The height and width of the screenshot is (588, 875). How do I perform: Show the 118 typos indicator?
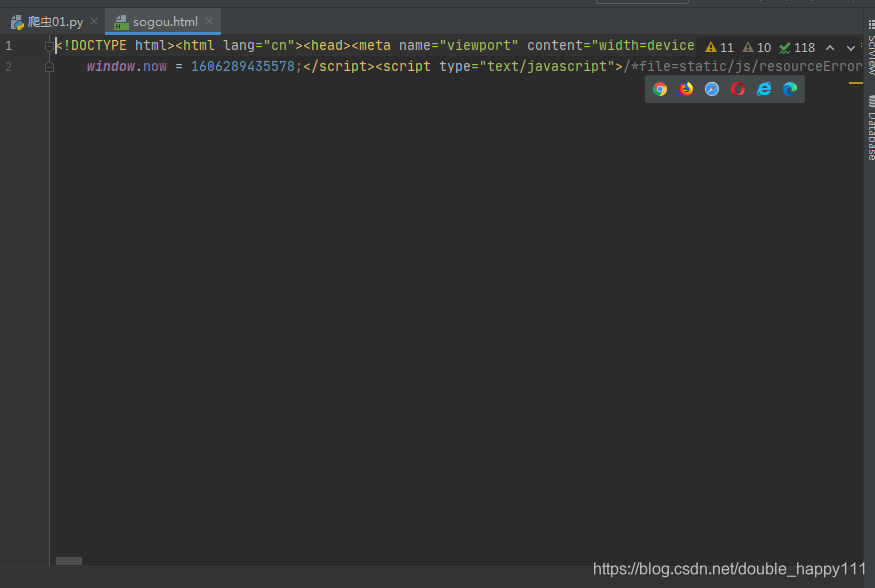tap(797, 47)
